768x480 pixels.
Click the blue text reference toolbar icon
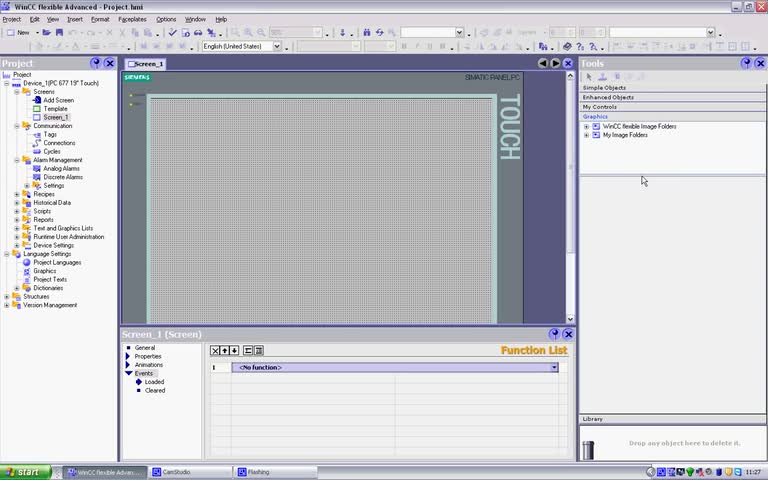pos(543,47)
